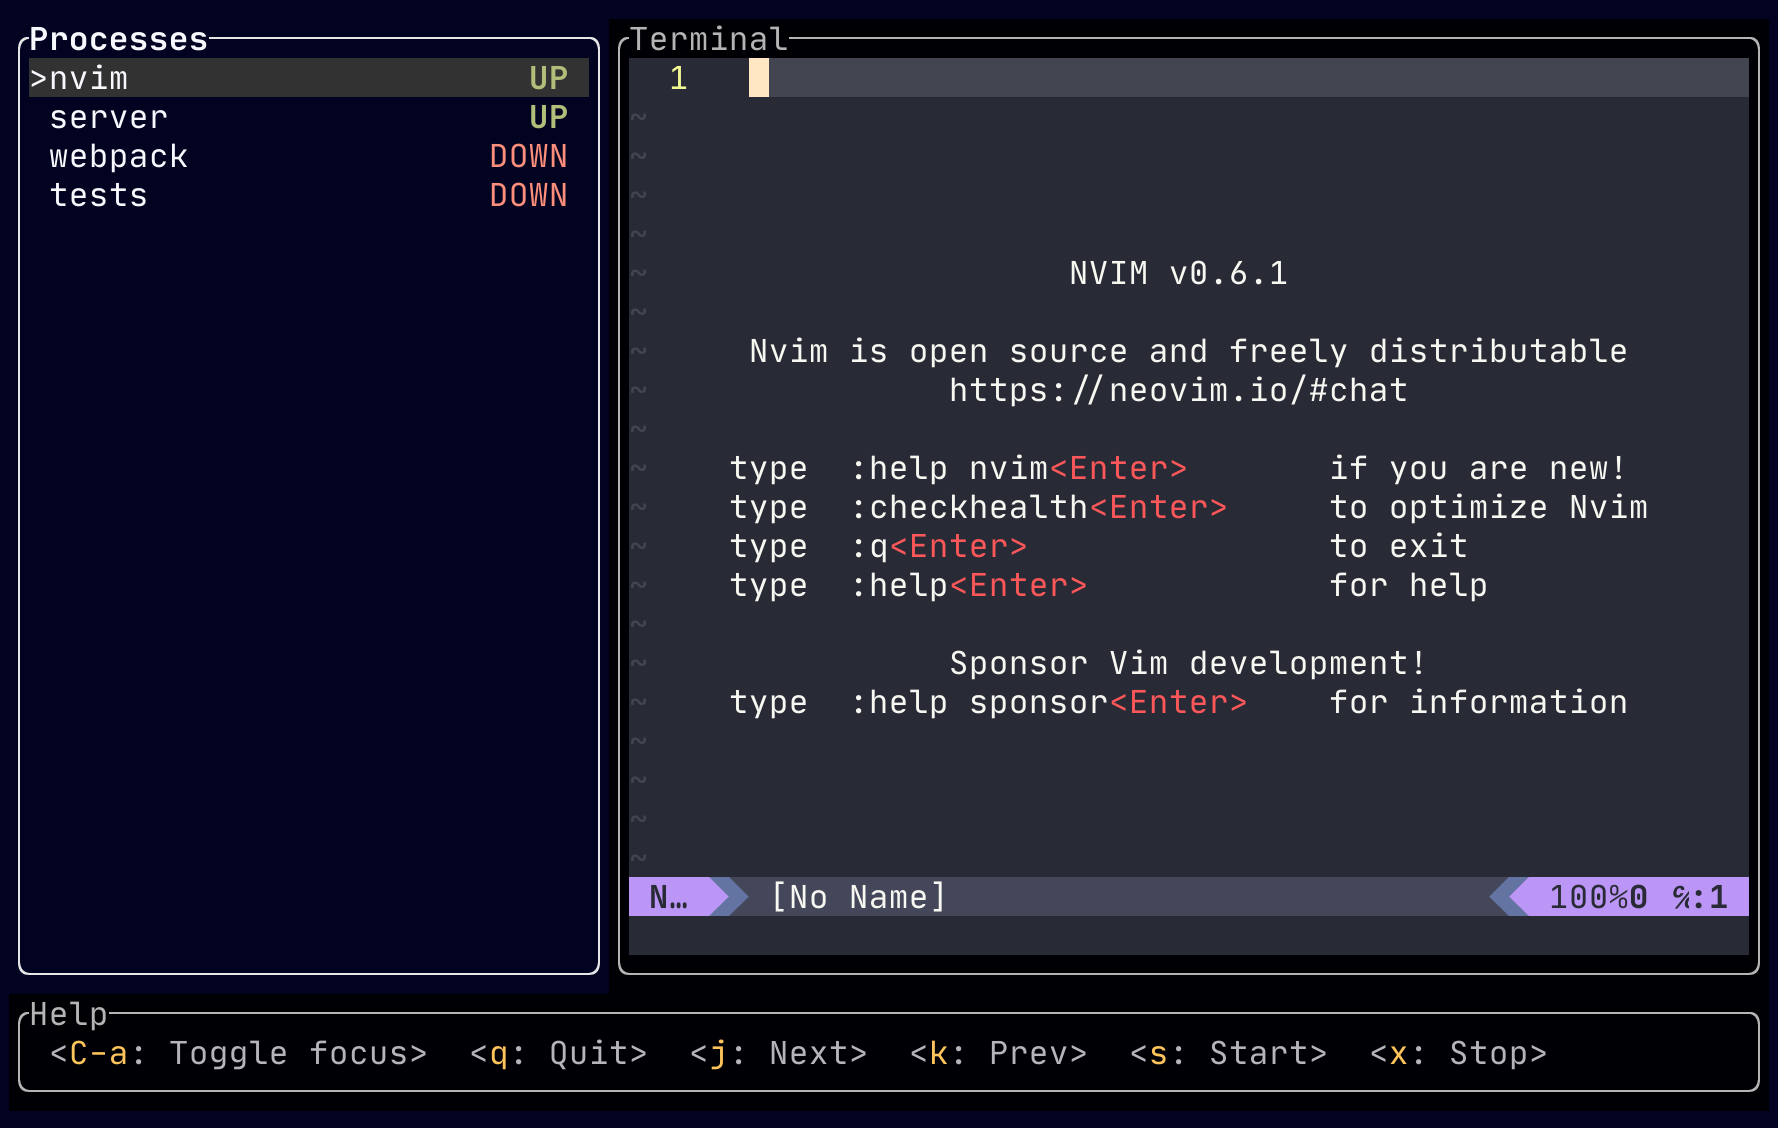This screenshot has width=1778, height=1128.
Task: Click the [No Name] buffer name
Action: pos(858,897)
